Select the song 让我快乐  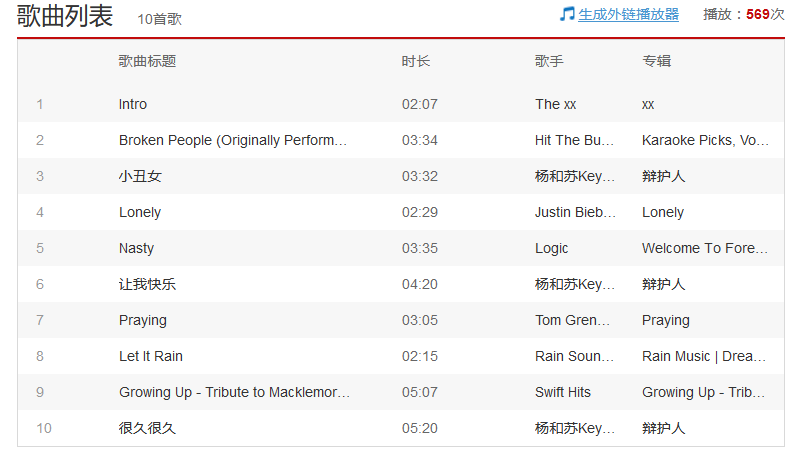click(x=147, y=284)
